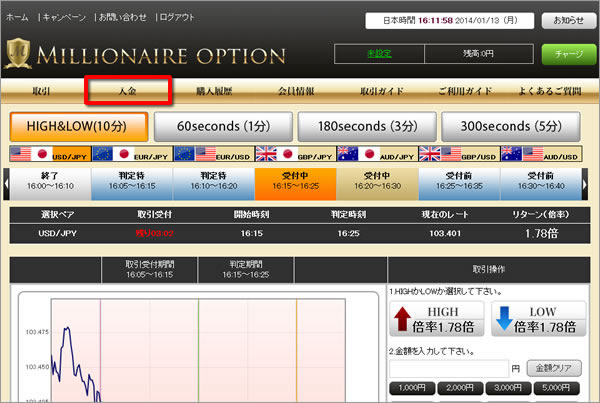Switch to 180seconds (3分) tab
Screen dimensions: 600x403
[x=367, y=127]
